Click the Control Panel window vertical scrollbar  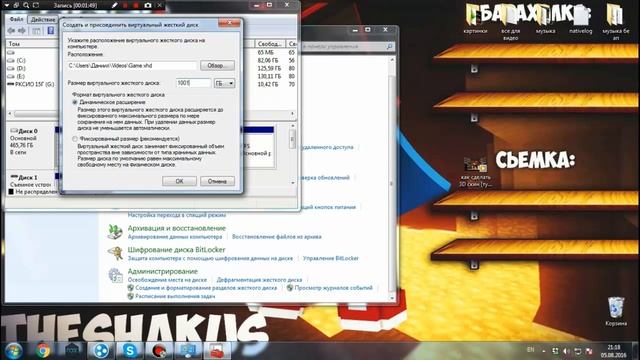[392, 179]
